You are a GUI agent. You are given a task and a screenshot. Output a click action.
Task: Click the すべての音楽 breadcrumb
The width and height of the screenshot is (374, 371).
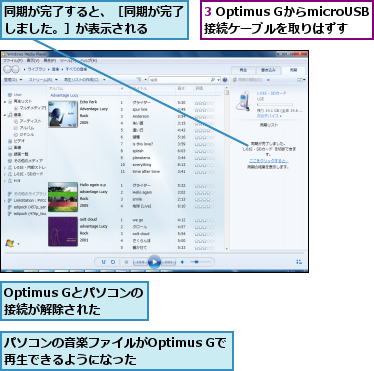[x=76, y=69]
